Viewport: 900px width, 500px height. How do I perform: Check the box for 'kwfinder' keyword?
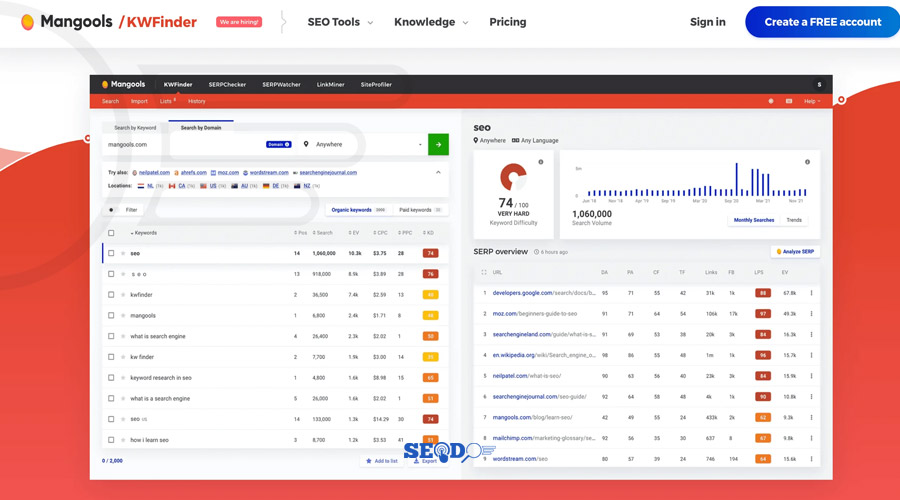click(111, 295)
